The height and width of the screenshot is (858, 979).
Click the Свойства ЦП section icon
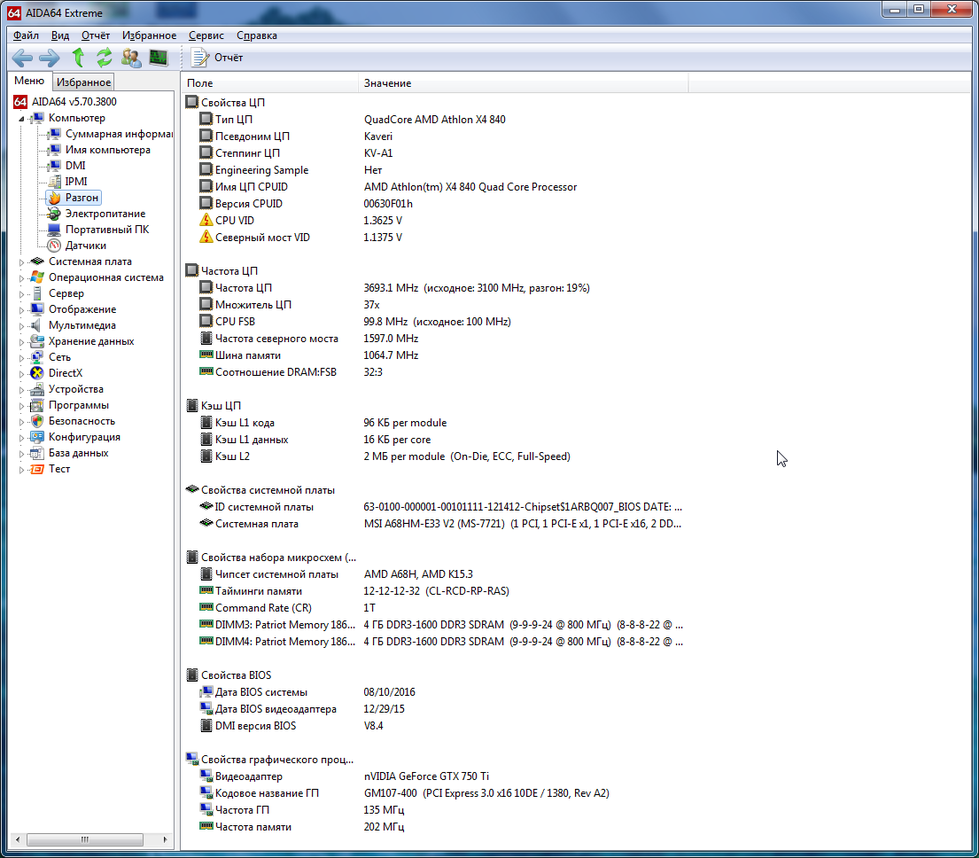point(192,102)
